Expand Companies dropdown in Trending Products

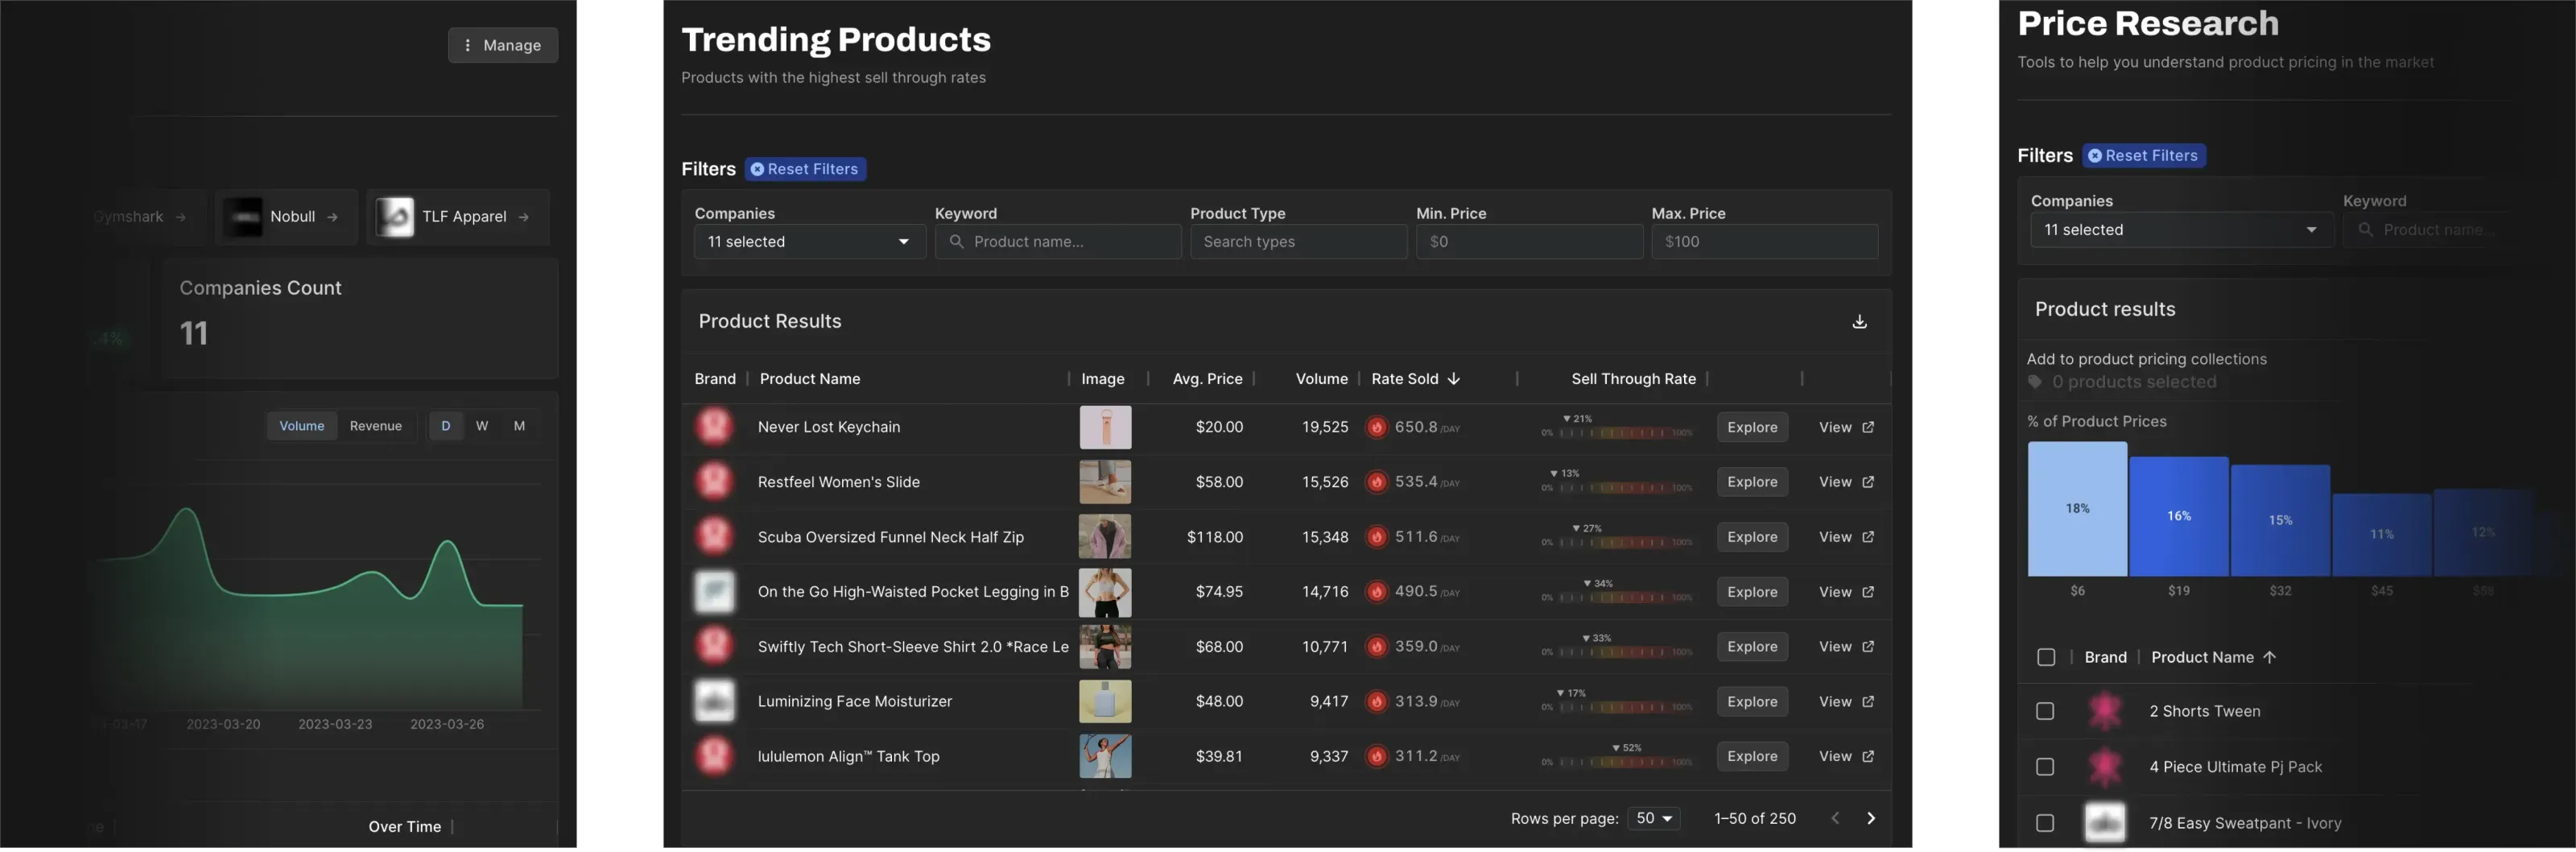point(809,242)
